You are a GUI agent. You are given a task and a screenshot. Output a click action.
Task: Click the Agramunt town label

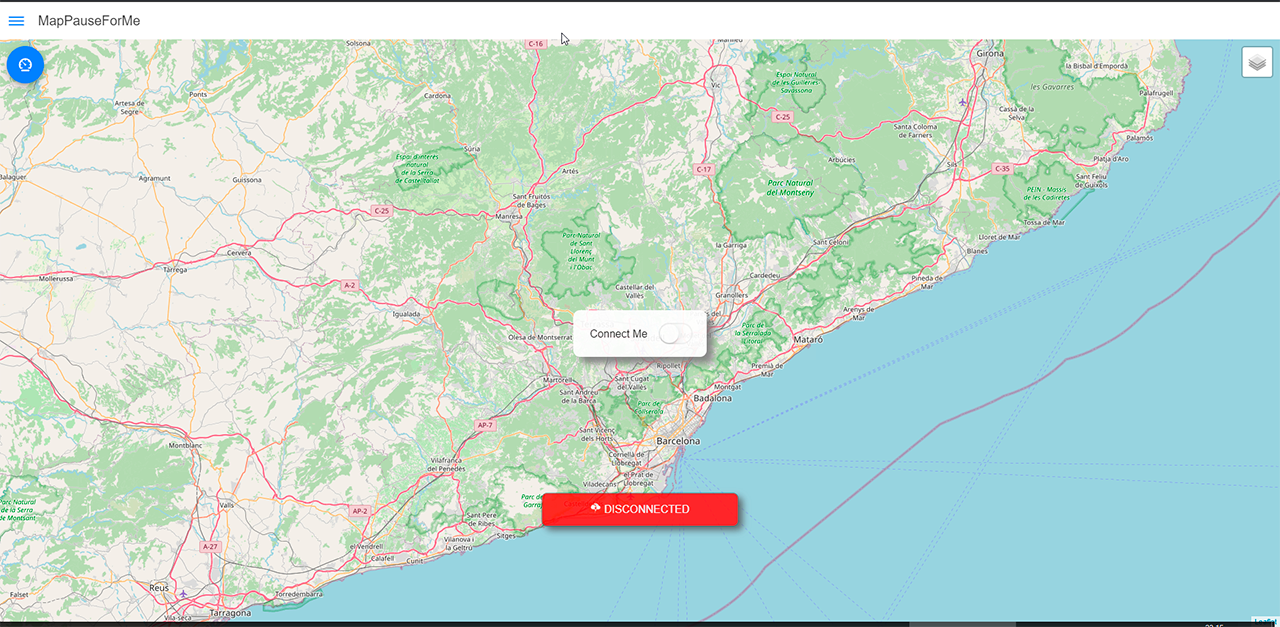click(x=155, y=178)
